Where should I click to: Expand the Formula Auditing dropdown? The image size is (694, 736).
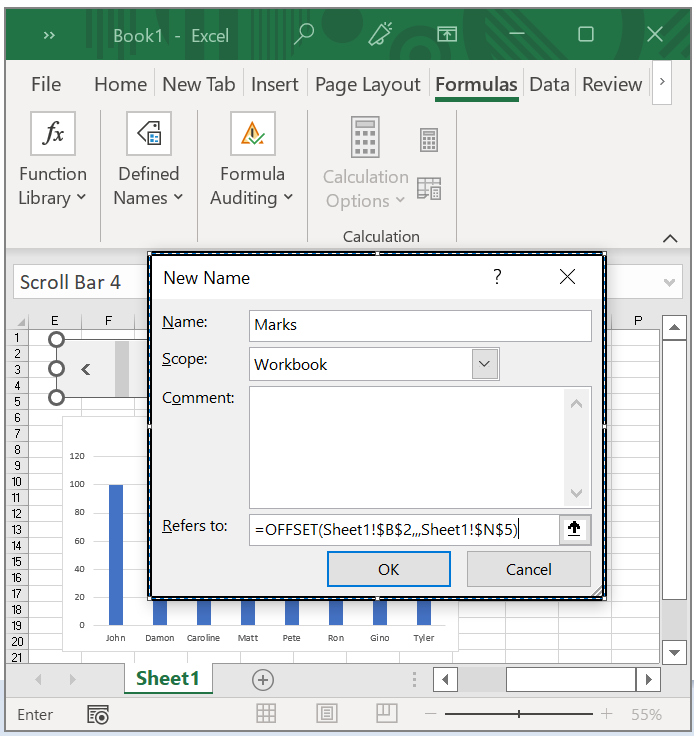click(288, 197)
